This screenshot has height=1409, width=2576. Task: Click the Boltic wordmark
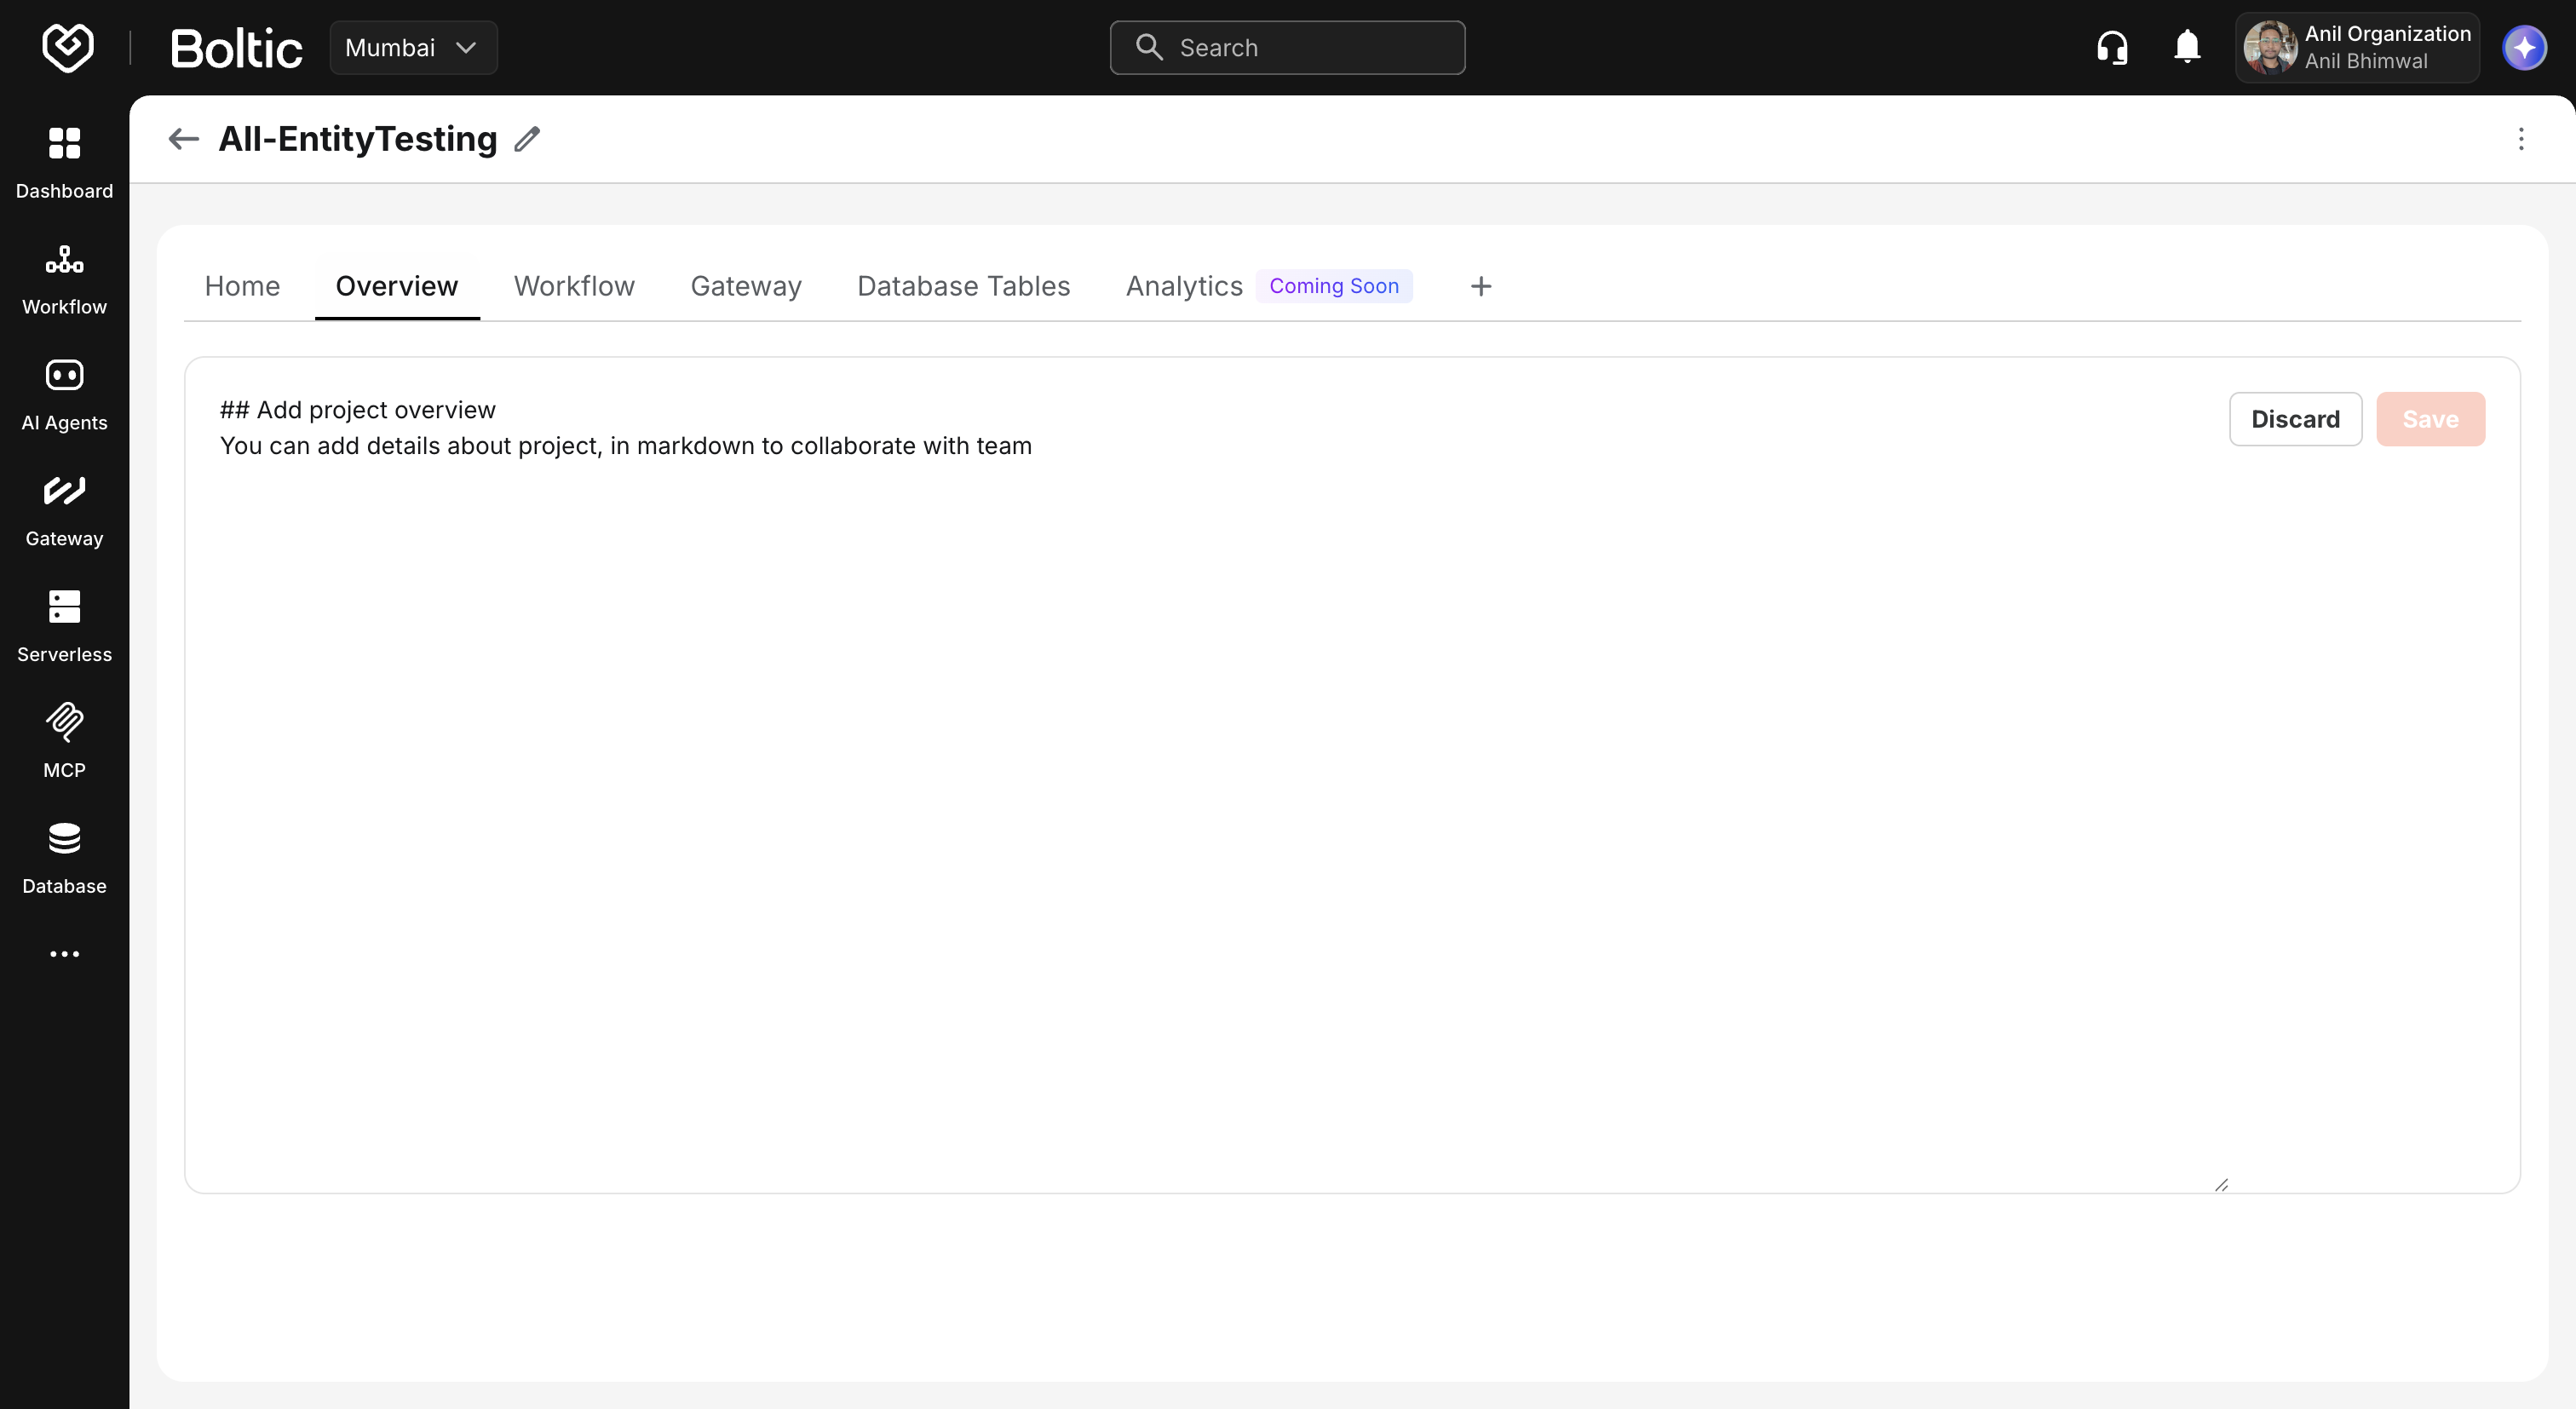click(x=236, y=48)
